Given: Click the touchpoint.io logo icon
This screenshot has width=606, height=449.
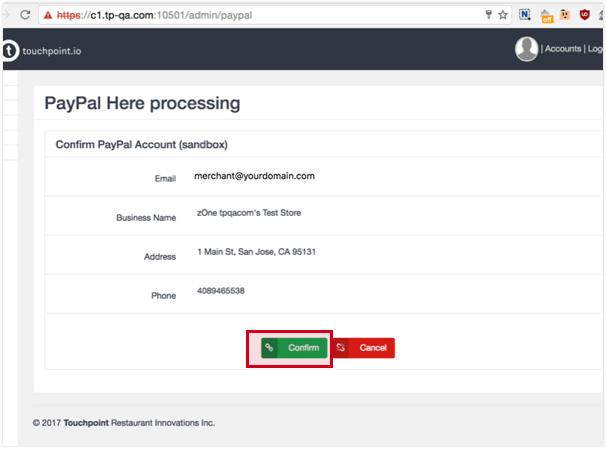Looking at the screenshot, I should click(10, 50).
